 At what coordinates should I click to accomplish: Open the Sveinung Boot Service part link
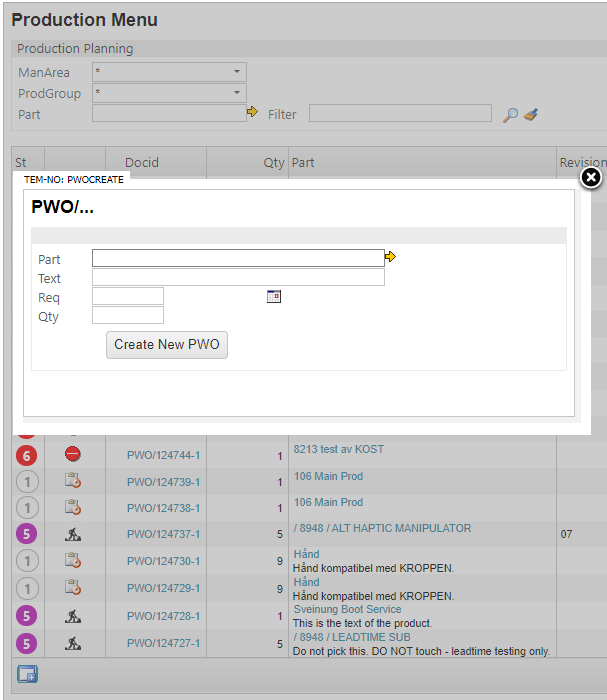[x=347, y=609]
